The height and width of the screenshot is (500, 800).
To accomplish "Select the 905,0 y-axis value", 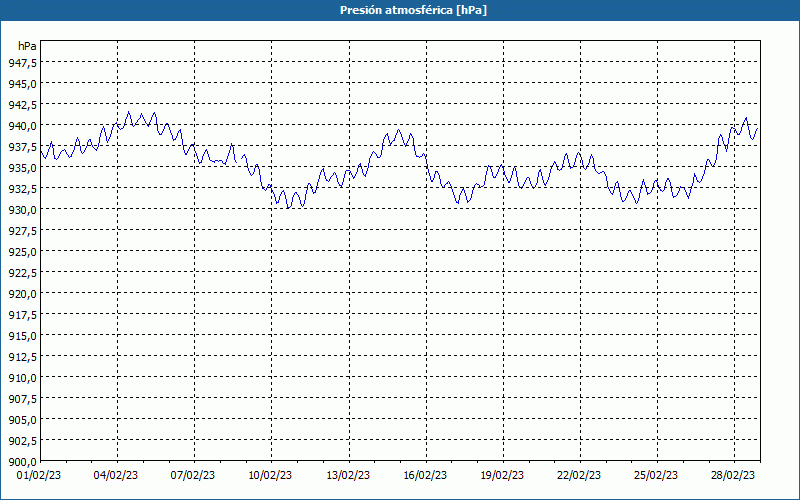I will click(22, 419).
